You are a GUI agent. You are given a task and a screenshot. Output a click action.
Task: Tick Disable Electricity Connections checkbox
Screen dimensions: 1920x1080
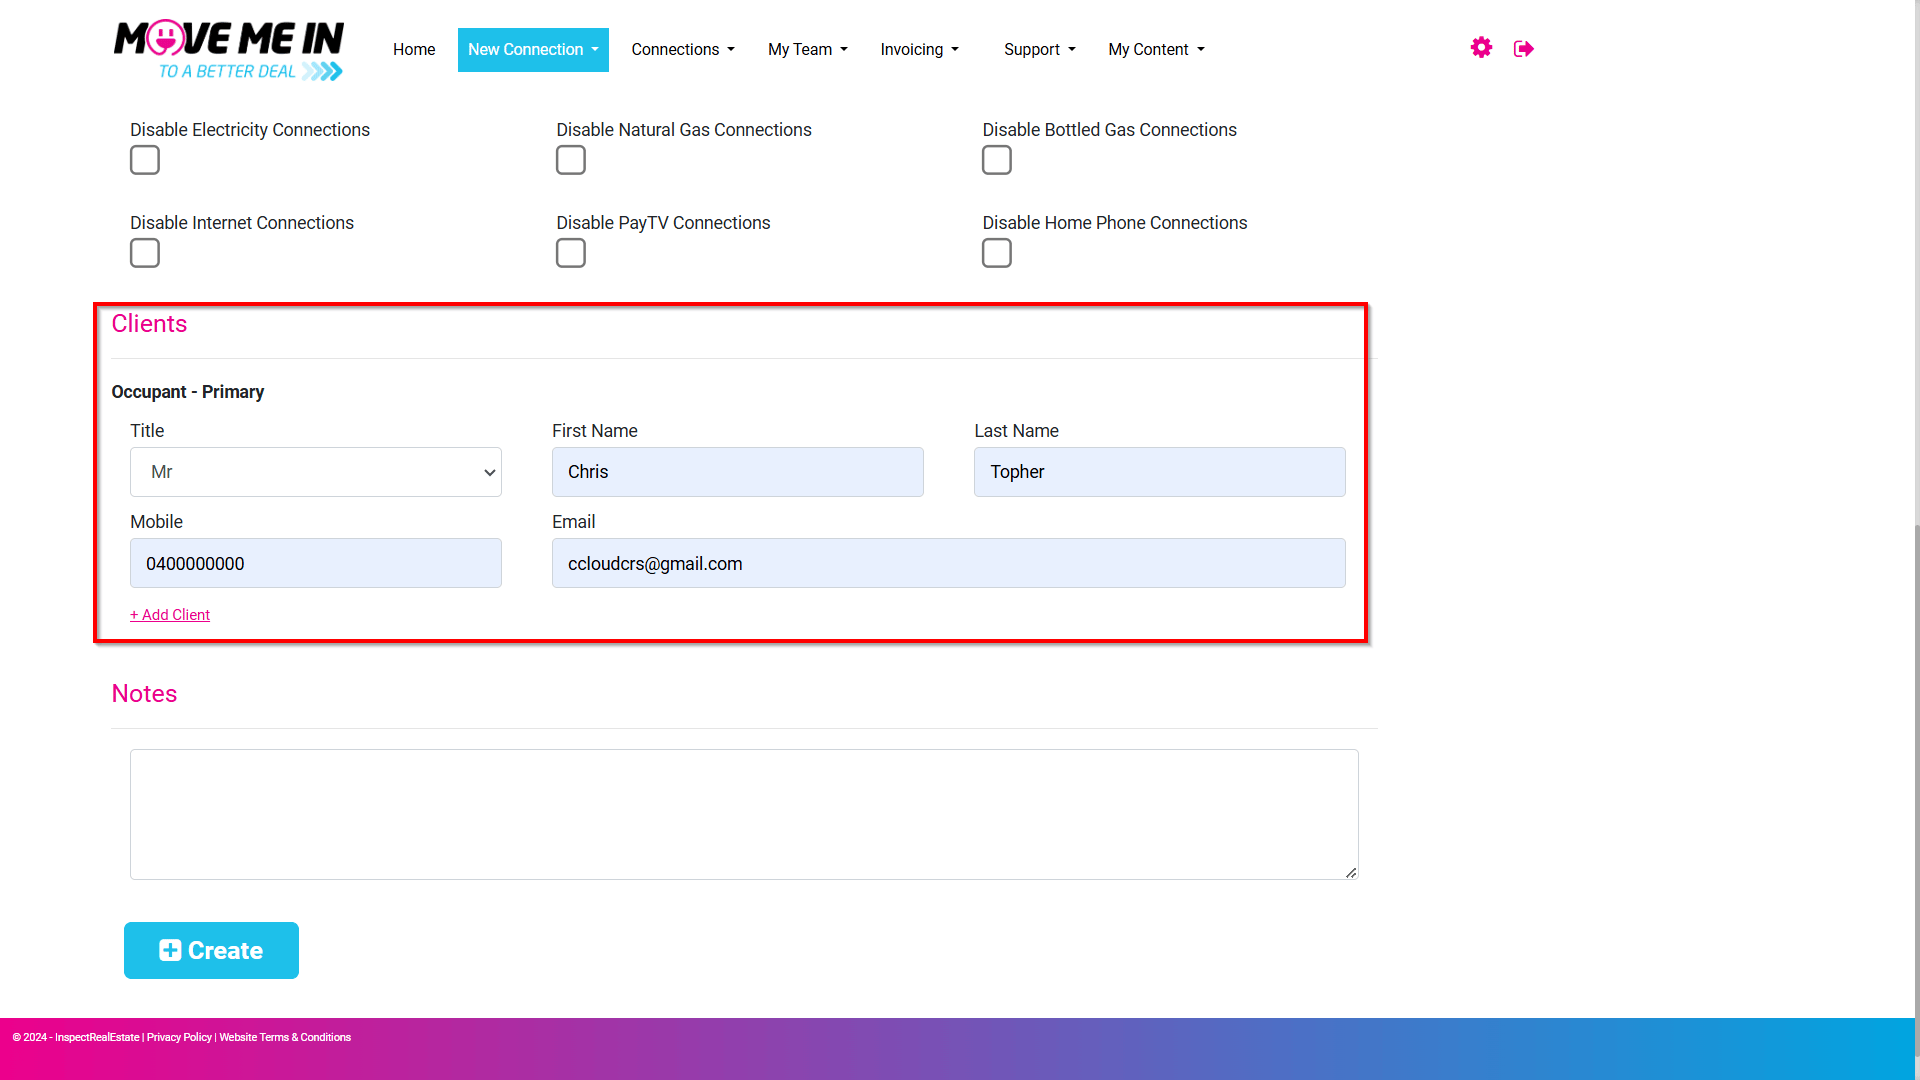click(x=145, y=160)
